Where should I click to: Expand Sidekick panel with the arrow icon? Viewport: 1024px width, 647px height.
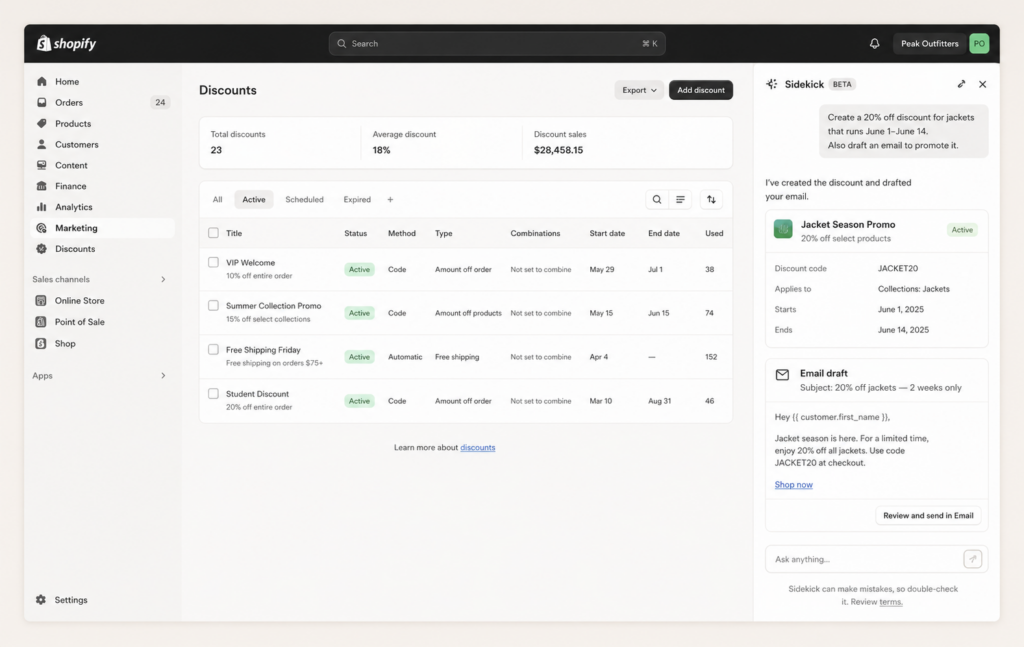pos(961,84)
